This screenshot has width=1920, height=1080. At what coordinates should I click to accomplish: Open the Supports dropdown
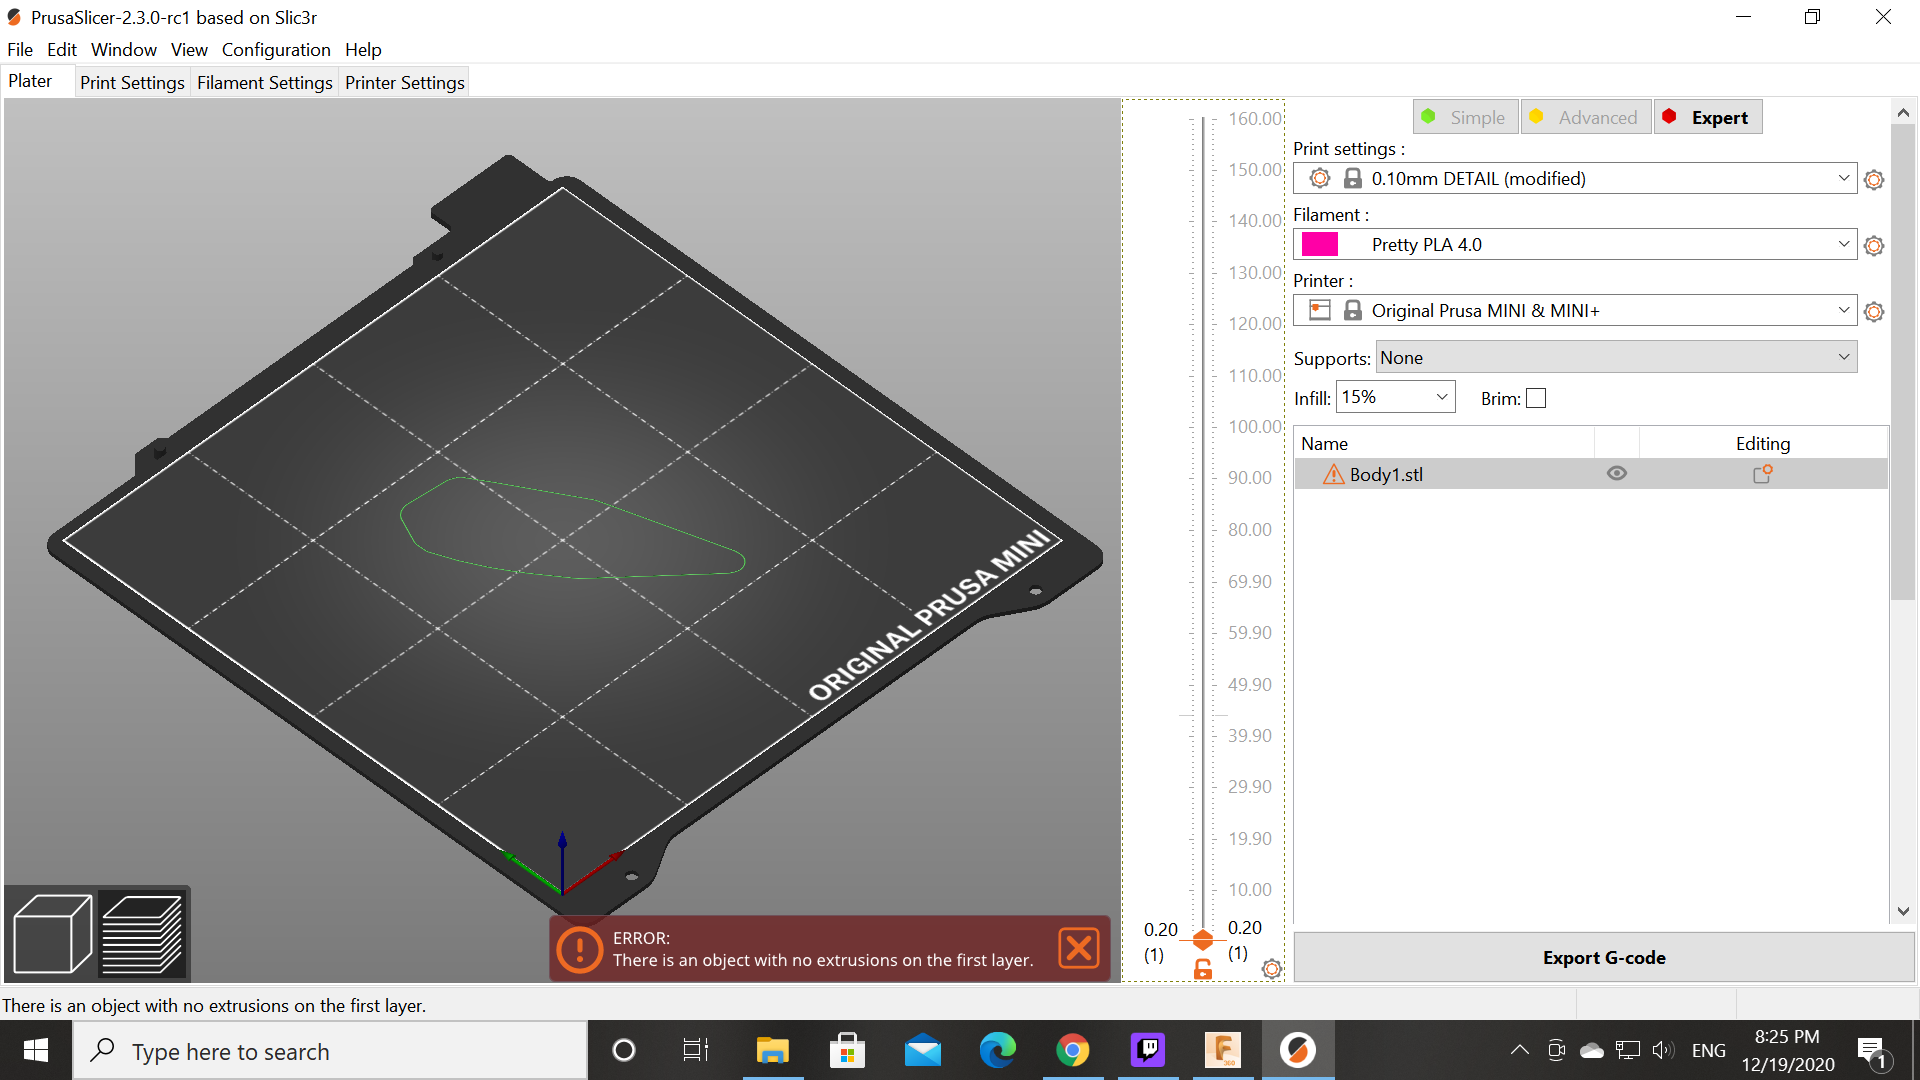pos(1616,358)
